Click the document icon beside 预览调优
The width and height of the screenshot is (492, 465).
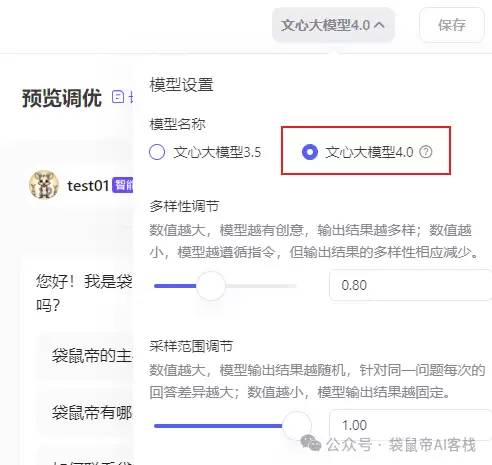(x=118, y=97)
